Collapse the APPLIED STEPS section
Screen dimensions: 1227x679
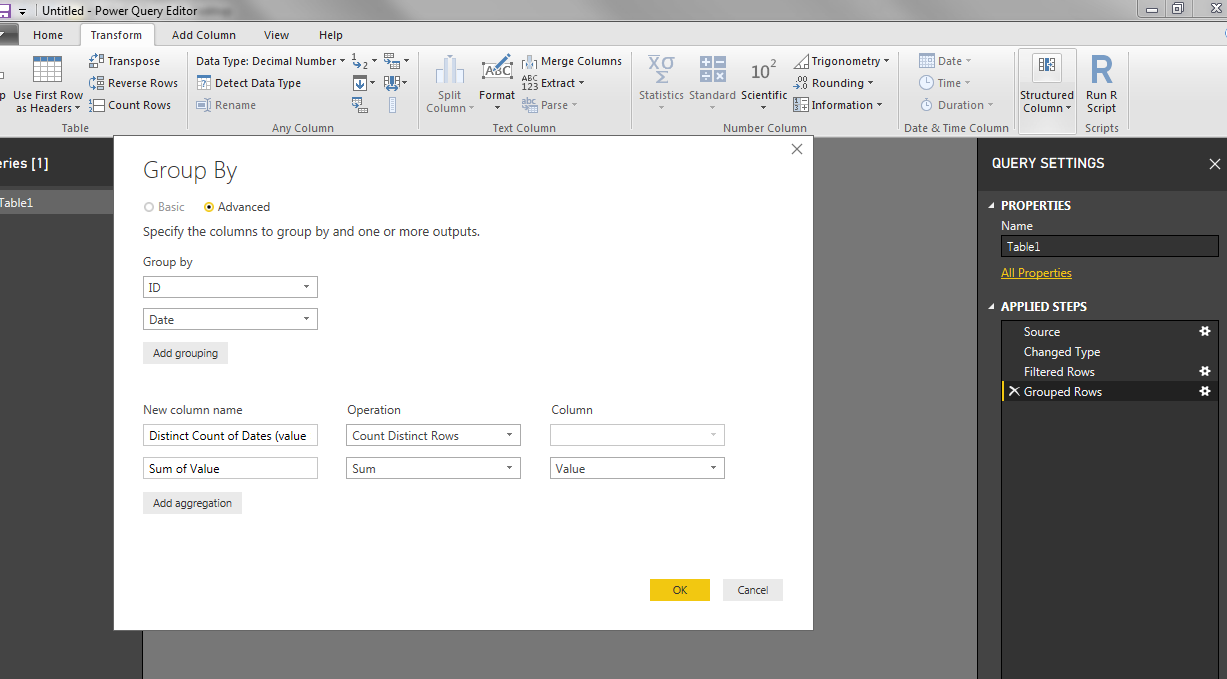[x=992, y=307]
